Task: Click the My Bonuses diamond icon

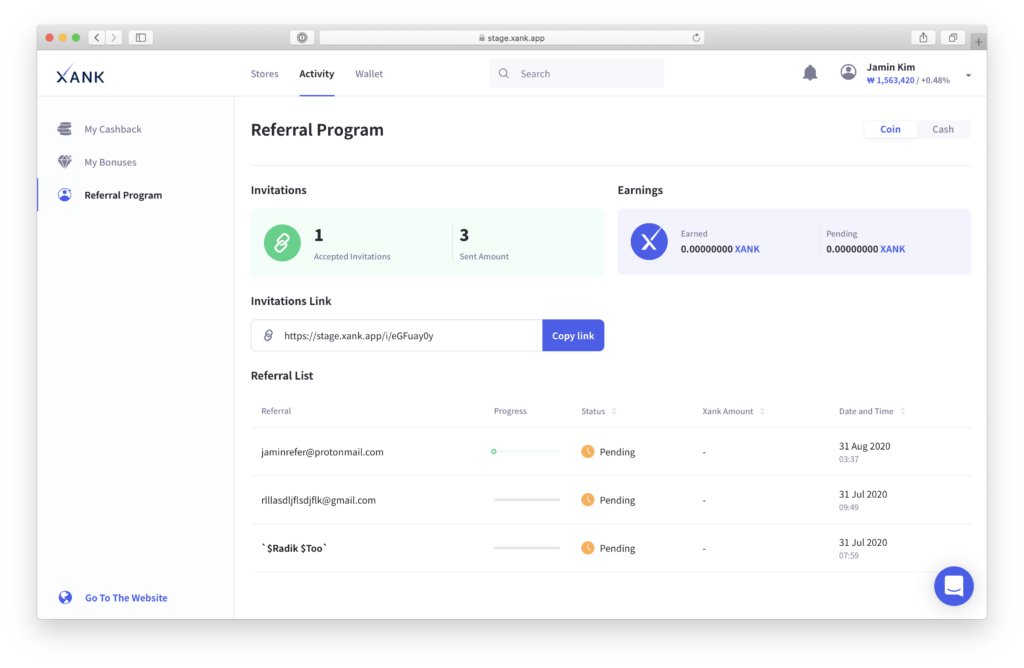Action: 65,161
